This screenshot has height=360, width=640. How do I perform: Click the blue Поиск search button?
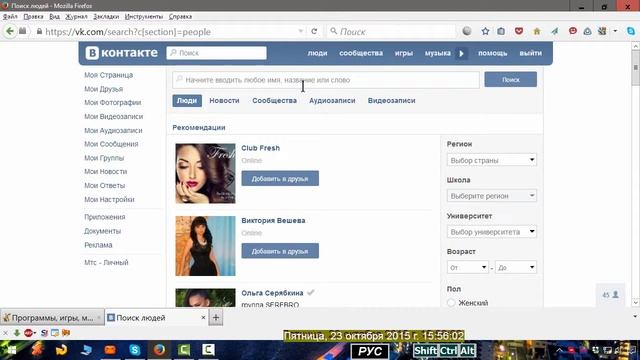[511, 80]
